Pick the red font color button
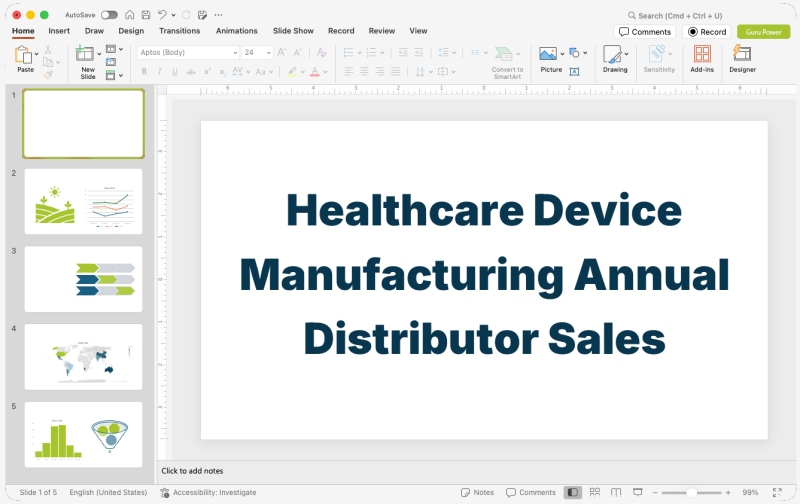Viewport: 800px width, 504px height. [x=315, y=72]
